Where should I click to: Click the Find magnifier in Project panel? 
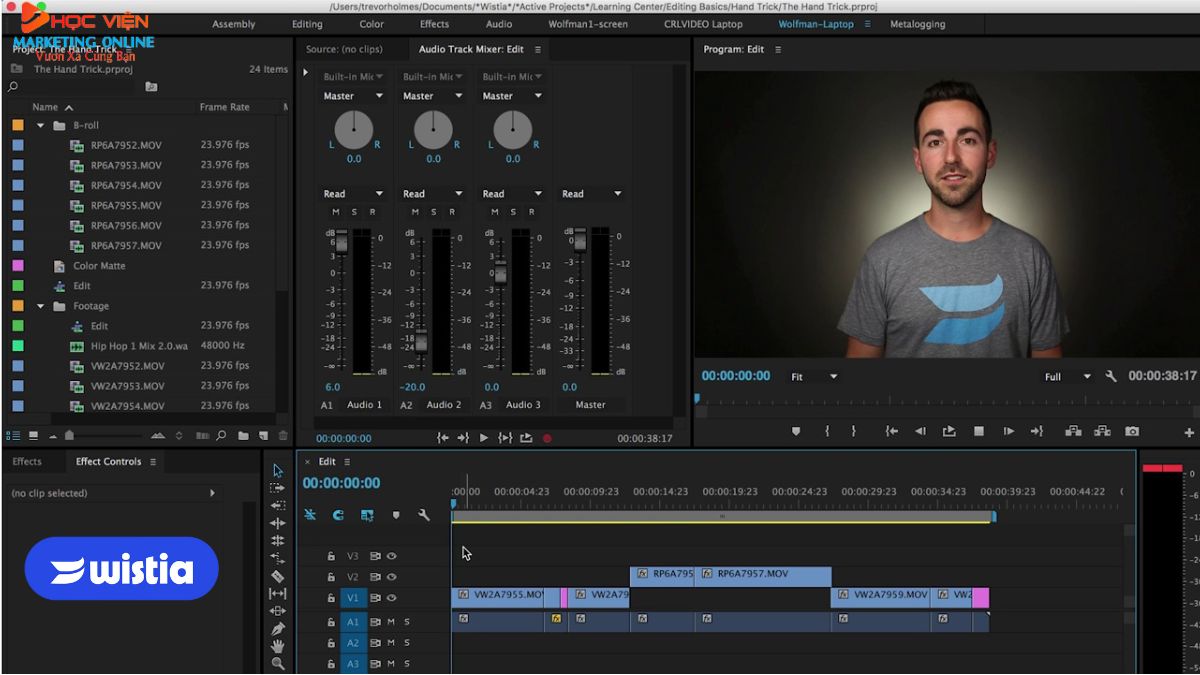click(x=220, y=436)
